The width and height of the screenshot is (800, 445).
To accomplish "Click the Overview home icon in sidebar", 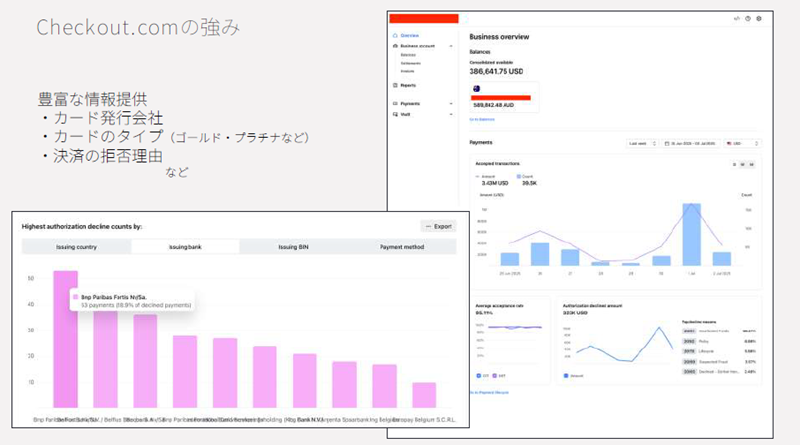I will coord(395,35).
